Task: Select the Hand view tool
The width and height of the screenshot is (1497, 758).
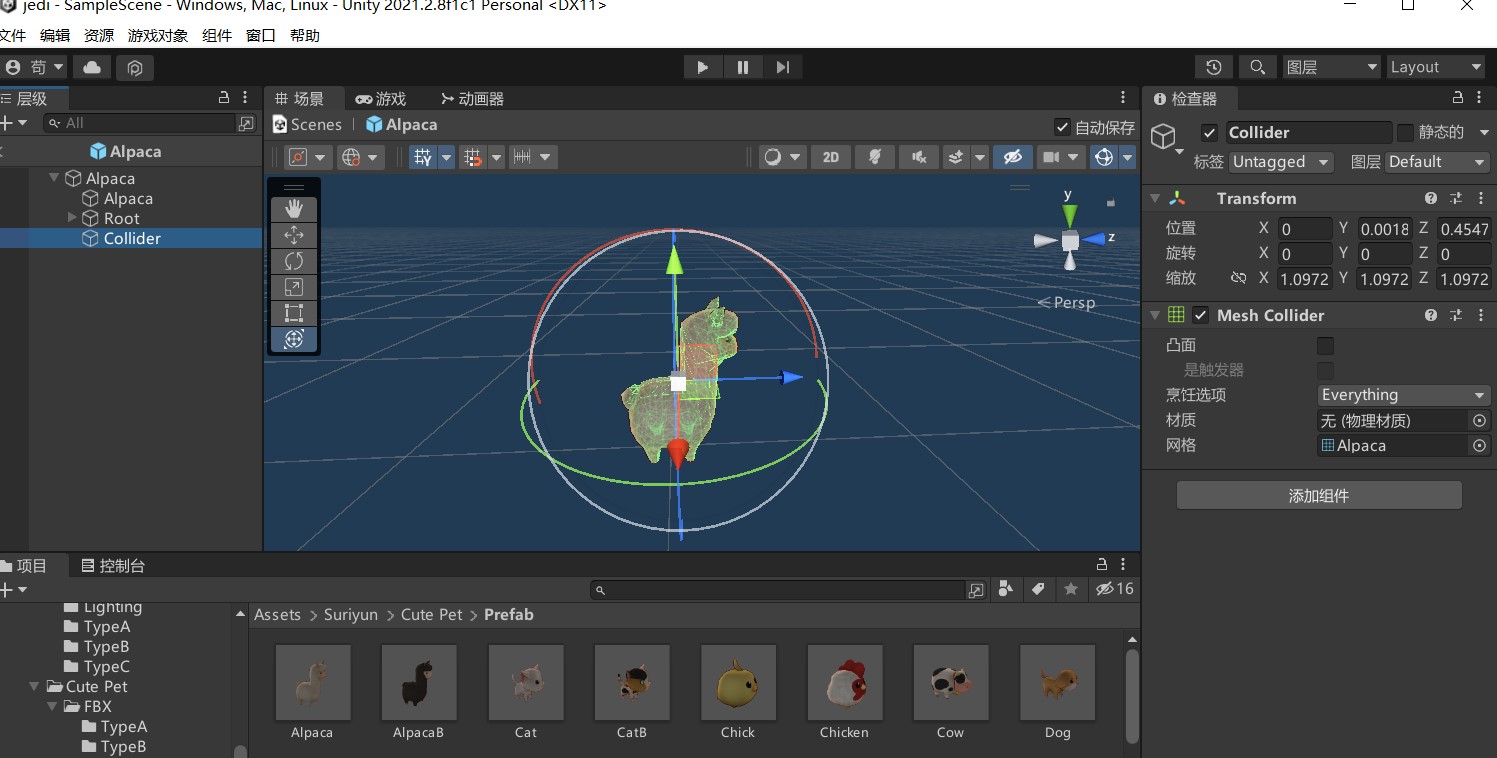Action: [x=293, y=208]
